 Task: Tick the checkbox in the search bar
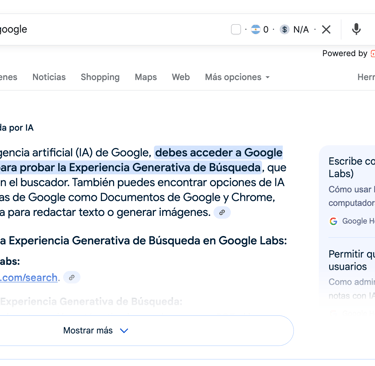click(x=236, y=29)
